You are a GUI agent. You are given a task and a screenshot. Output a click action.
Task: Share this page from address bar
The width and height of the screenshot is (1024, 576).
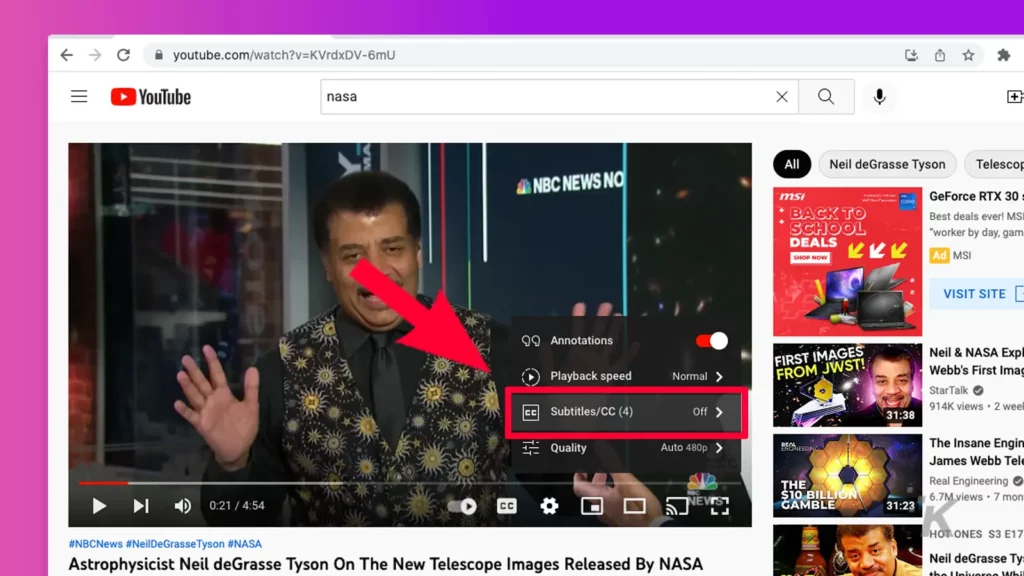pos(940,55)
